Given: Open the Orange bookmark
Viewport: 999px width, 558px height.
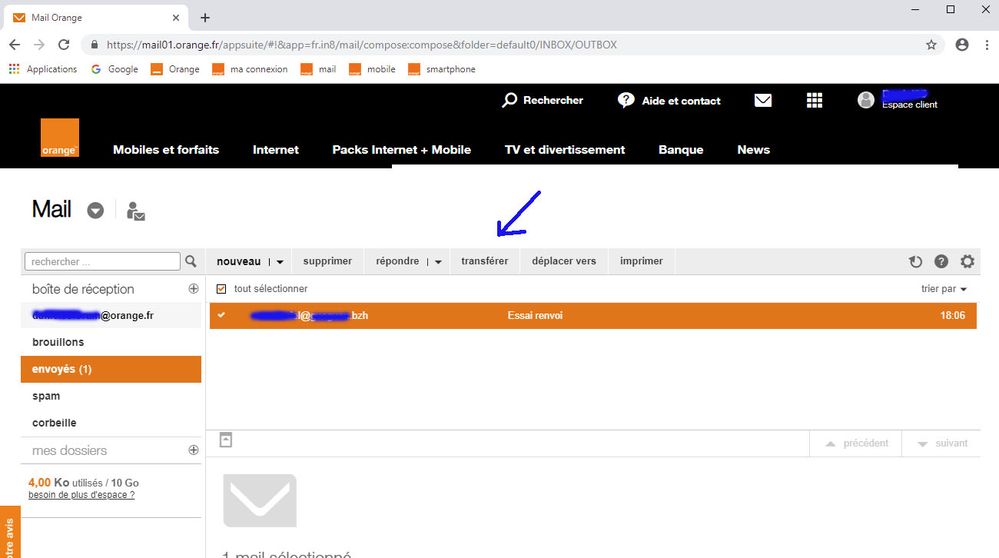Looking at the screenshot, I should [175, 69].
